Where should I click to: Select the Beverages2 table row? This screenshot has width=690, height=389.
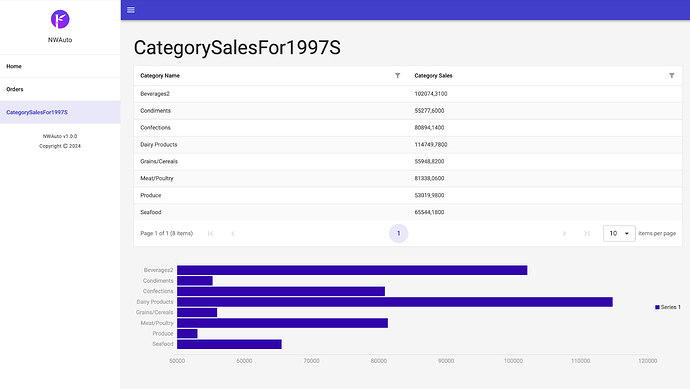[x=408, y=94]
